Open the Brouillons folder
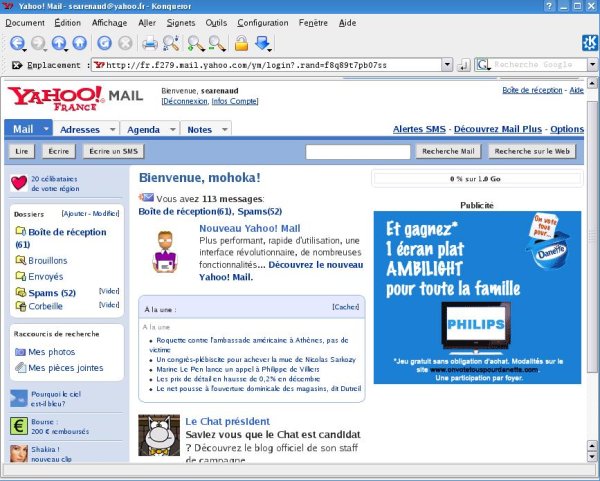The width and height of the screenshot is (600, 481). coord(48,261)
